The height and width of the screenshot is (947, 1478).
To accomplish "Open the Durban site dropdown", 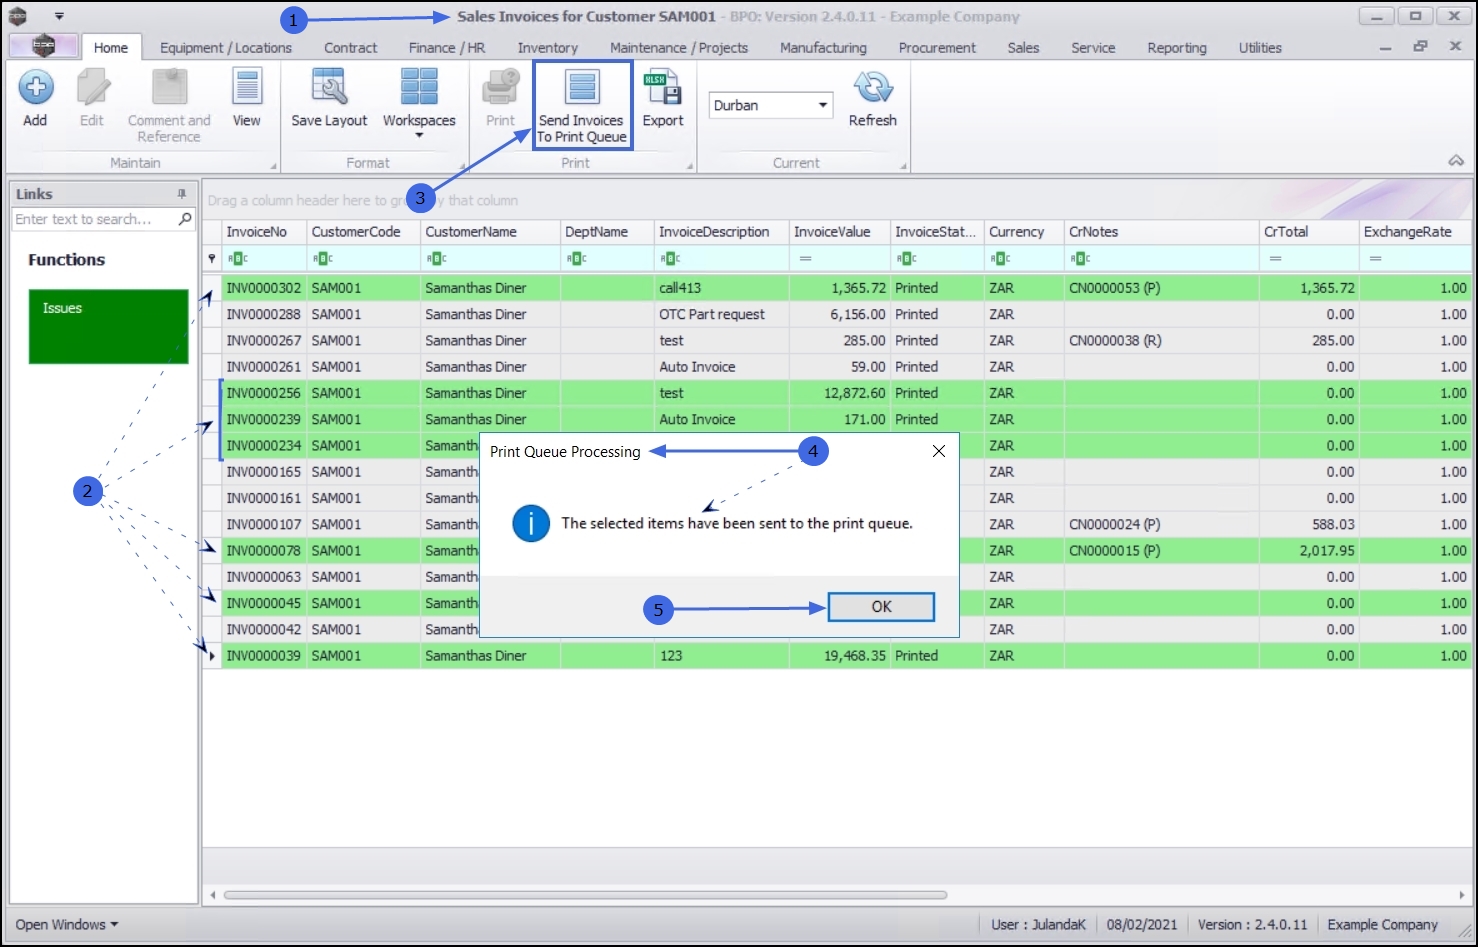I will tap(823, 105).
